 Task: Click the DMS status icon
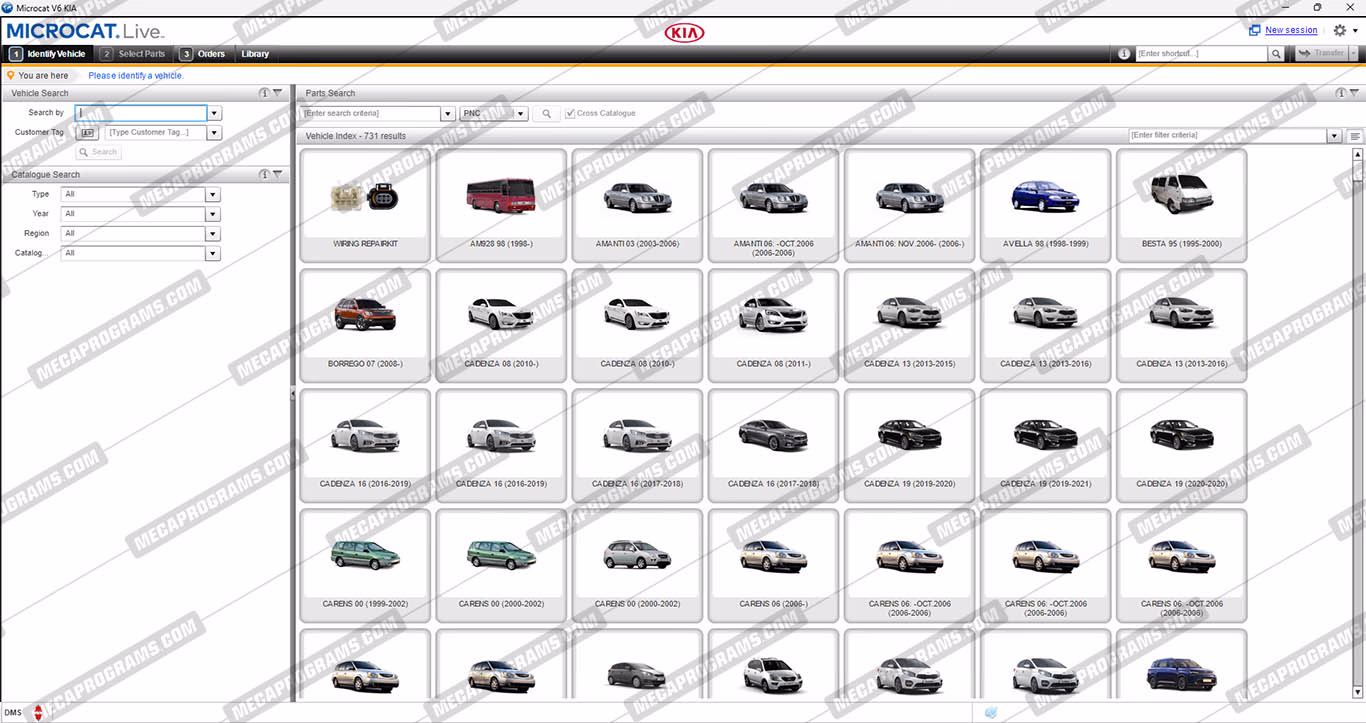(37, 712)
